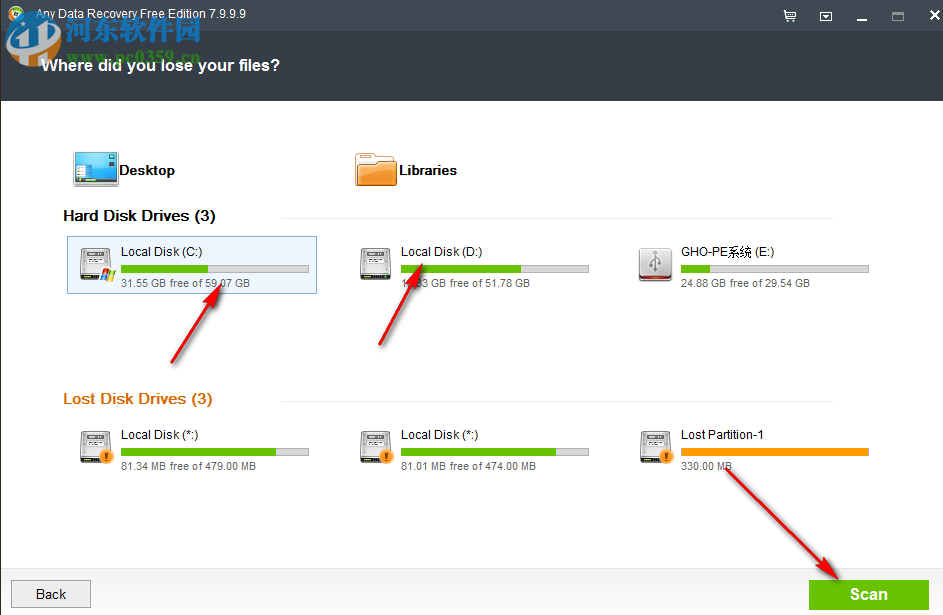943x615 pixels.
Task: Click '81.01 MB free of 474.00 MB' text
Action: (x=468, y=467)
